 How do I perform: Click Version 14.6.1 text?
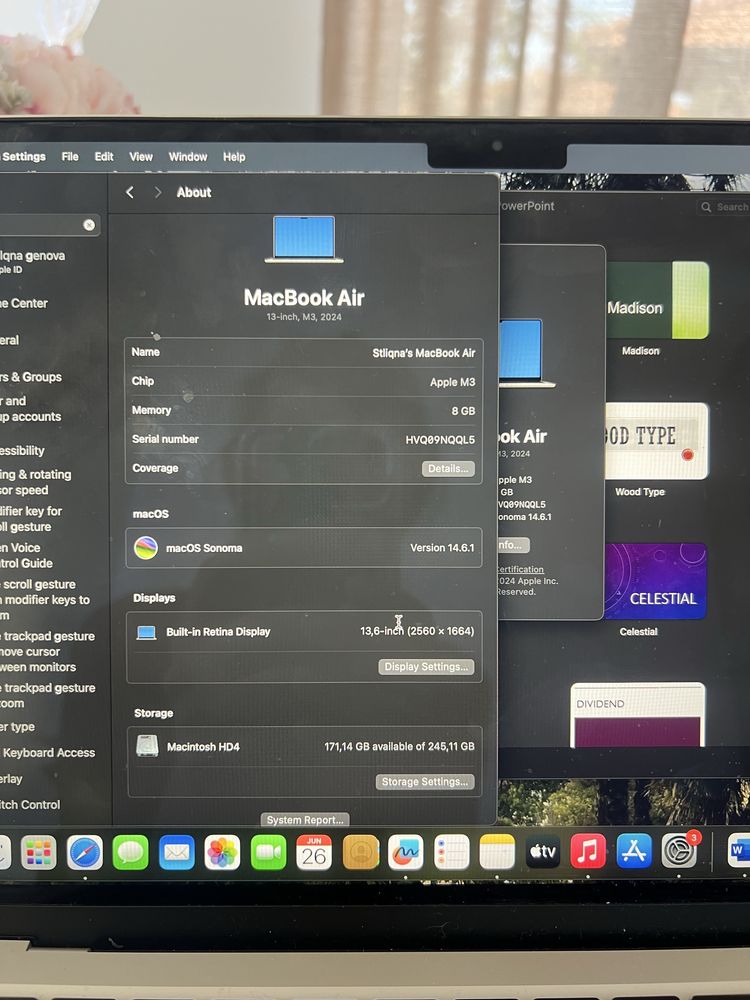coord(442,548)
